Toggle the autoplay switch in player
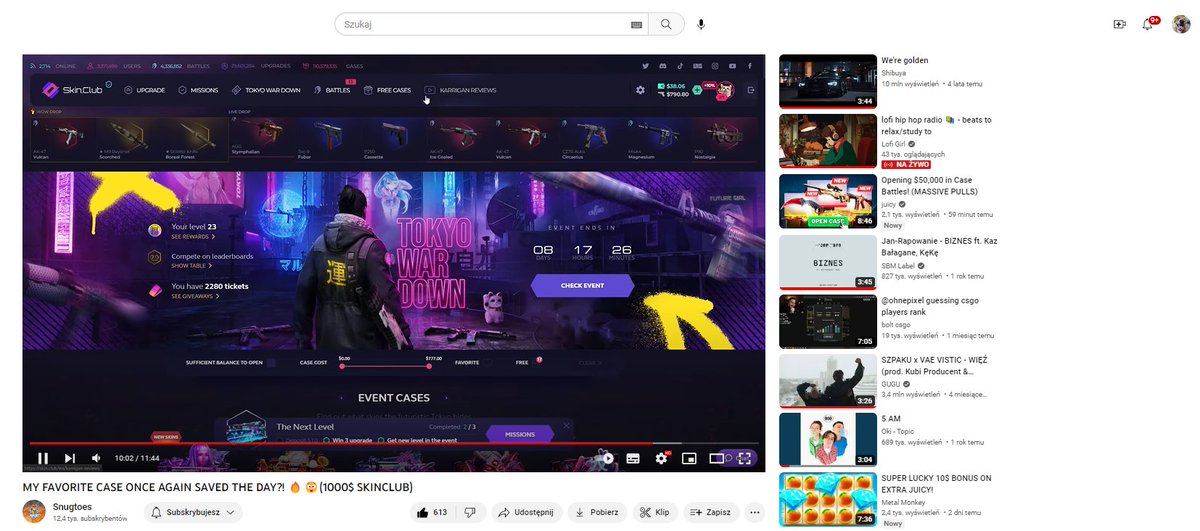 click(x=605, y=458)
